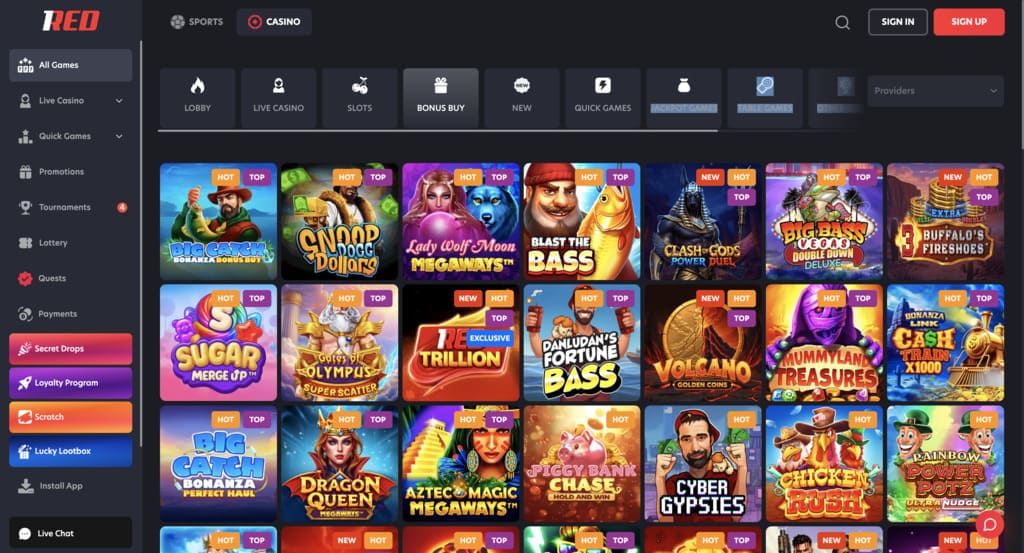This screenshot has height=553, width=1024.
Task: Open Big Bass Vegas Double Down Deluxe
Action: coord(824,221)
